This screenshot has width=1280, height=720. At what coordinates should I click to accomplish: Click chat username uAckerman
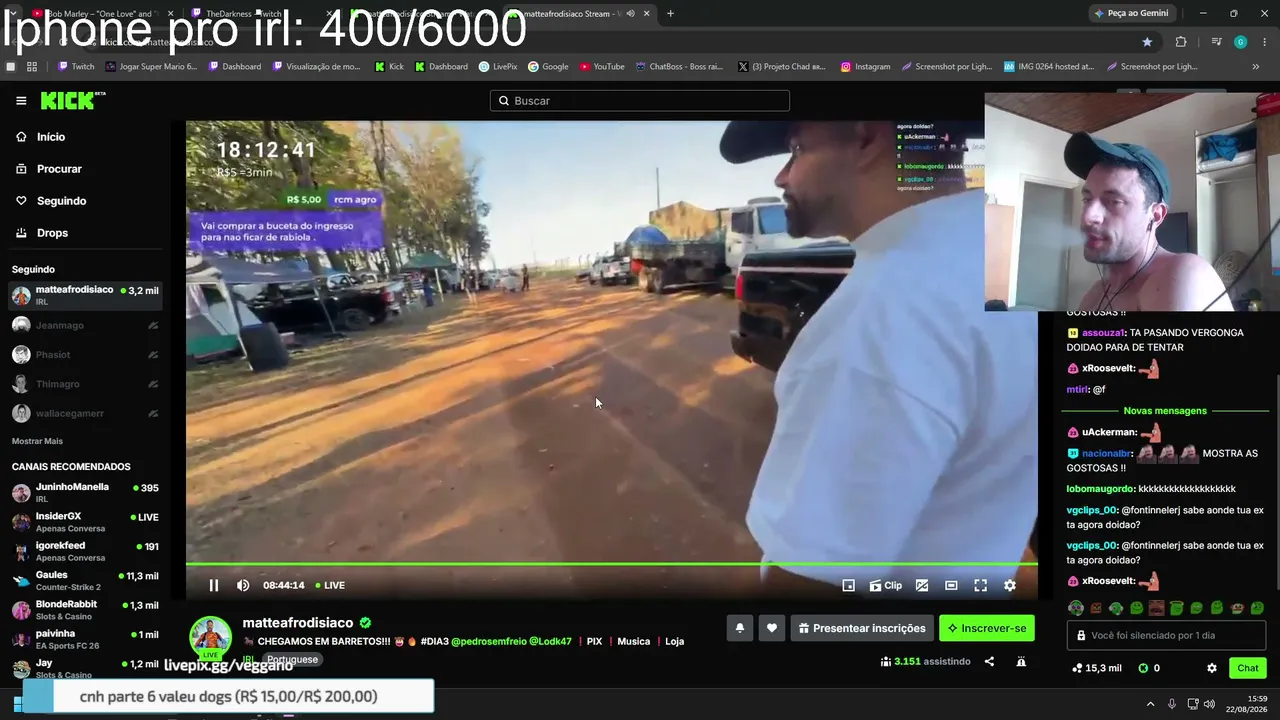pyautogui.click(x=1109, y=432)
